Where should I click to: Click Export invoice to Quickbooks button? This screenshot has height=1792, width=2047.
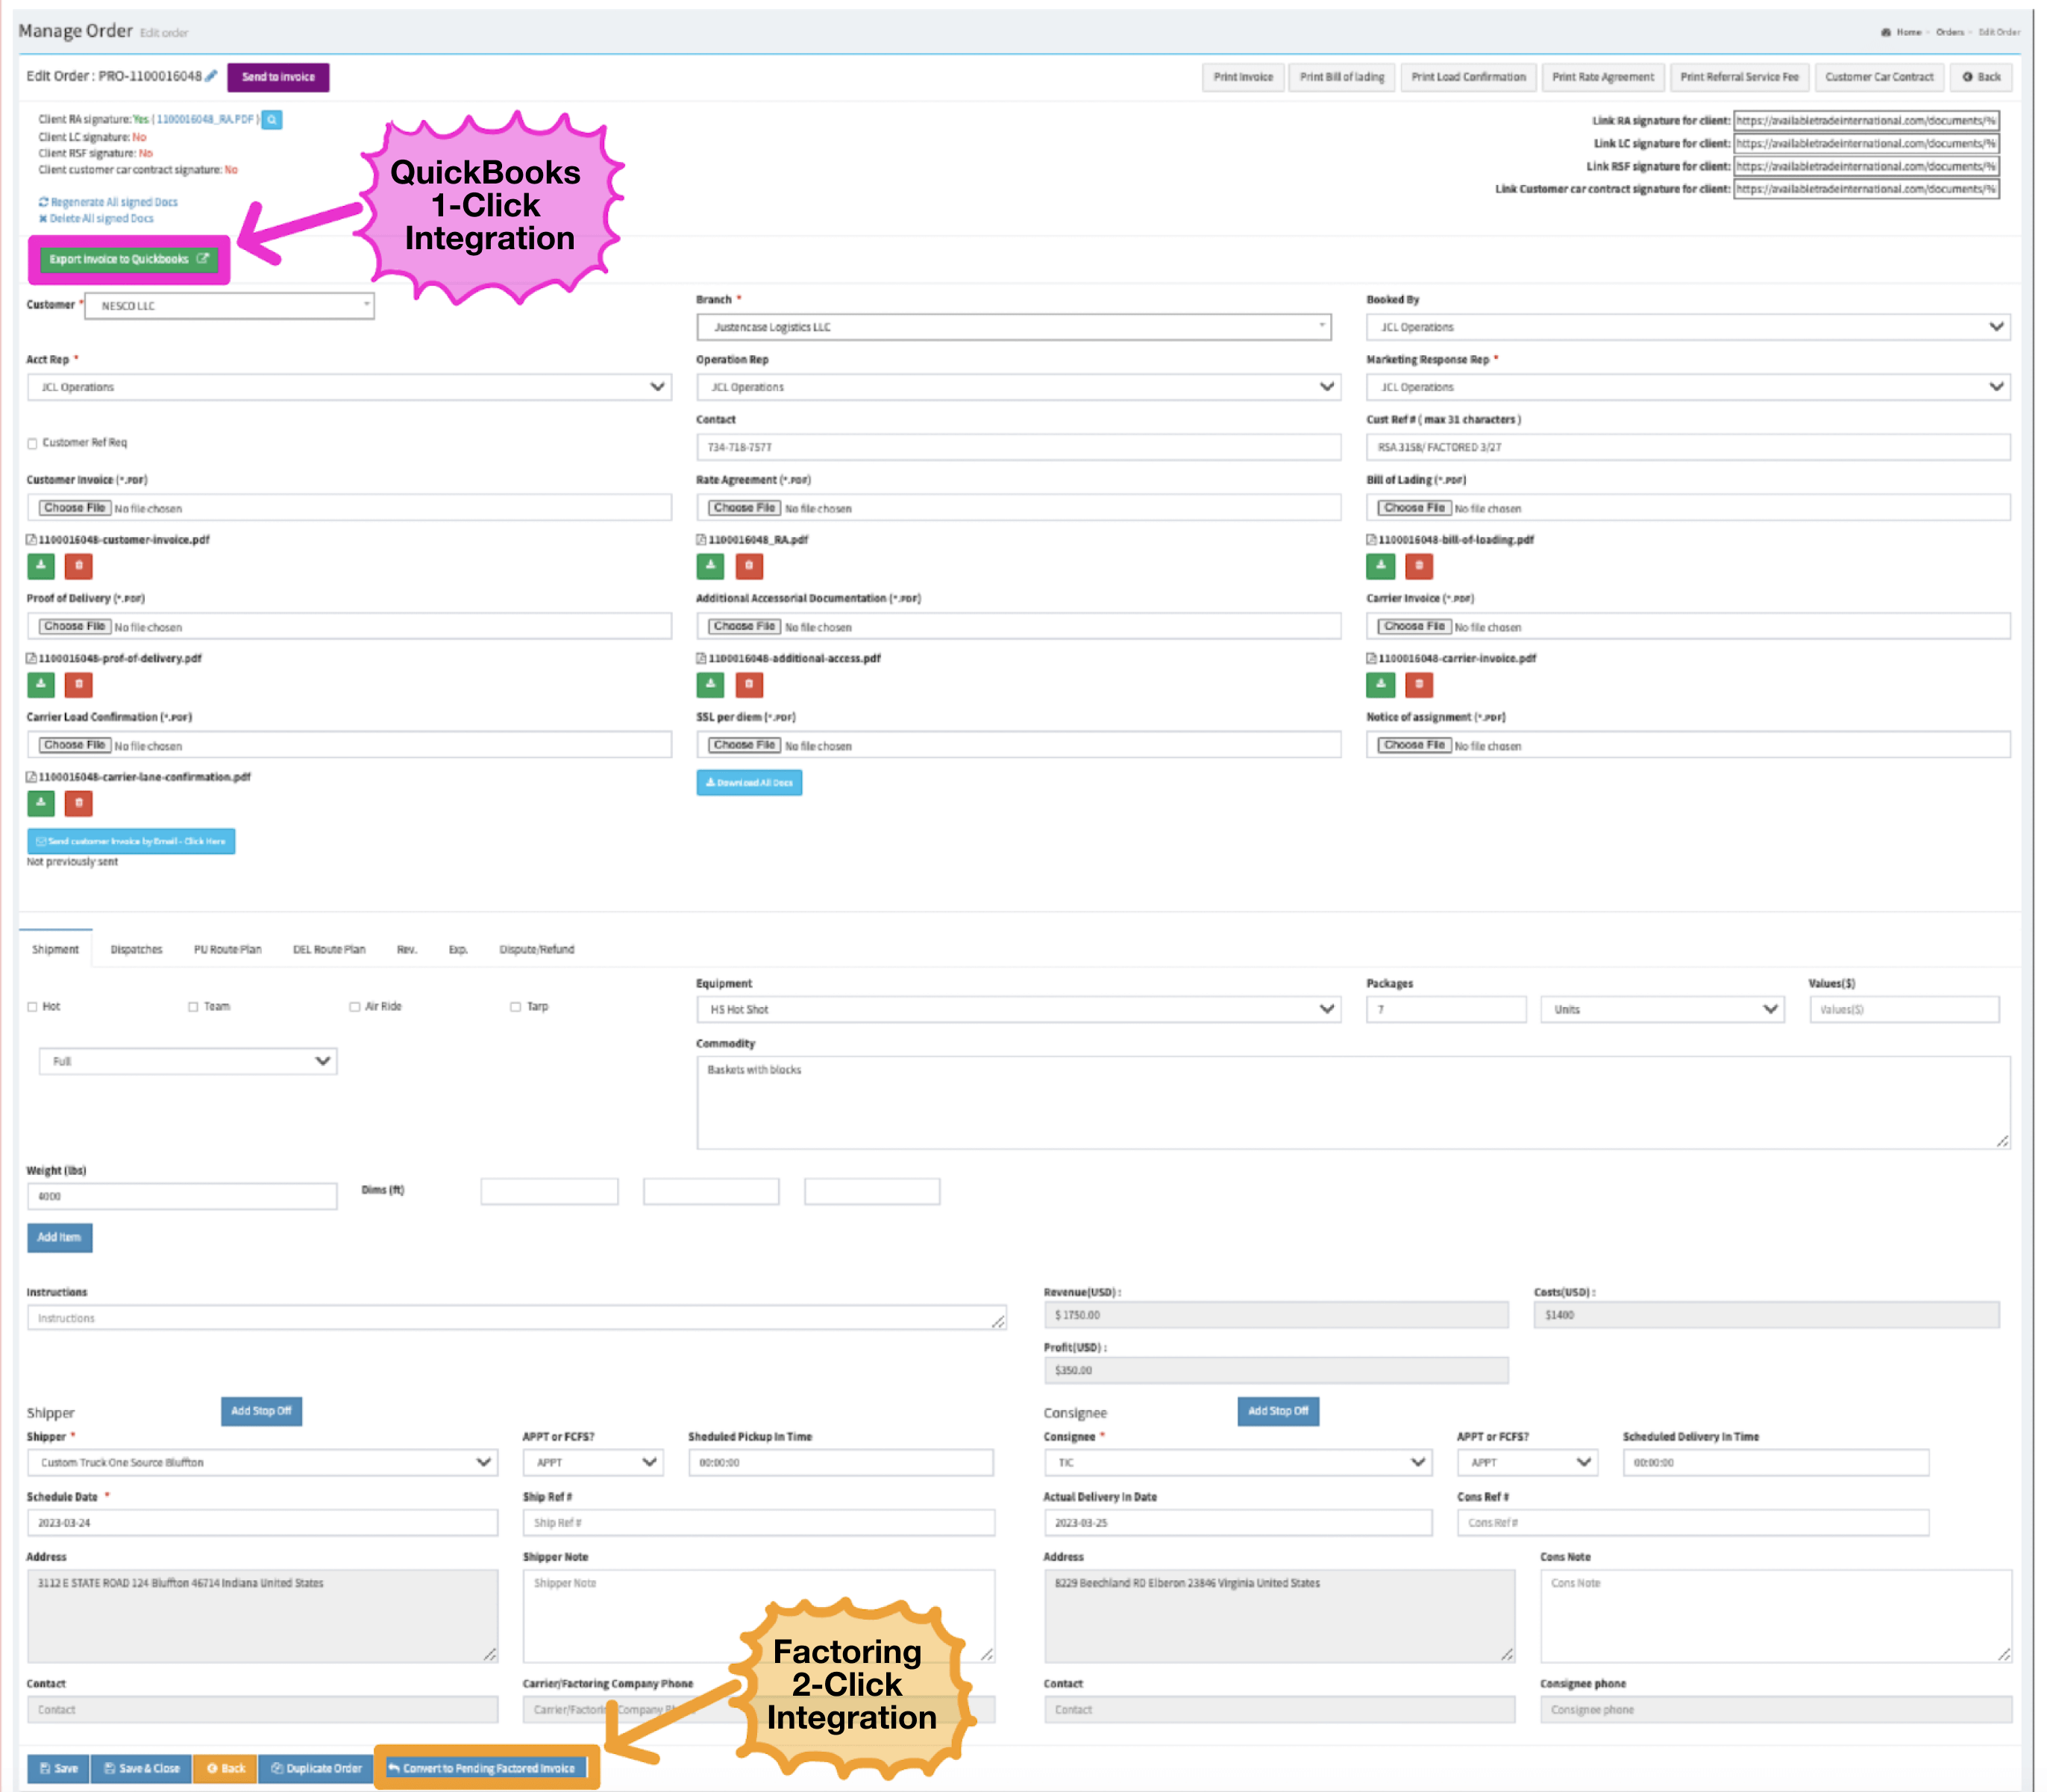click(128, 259)
